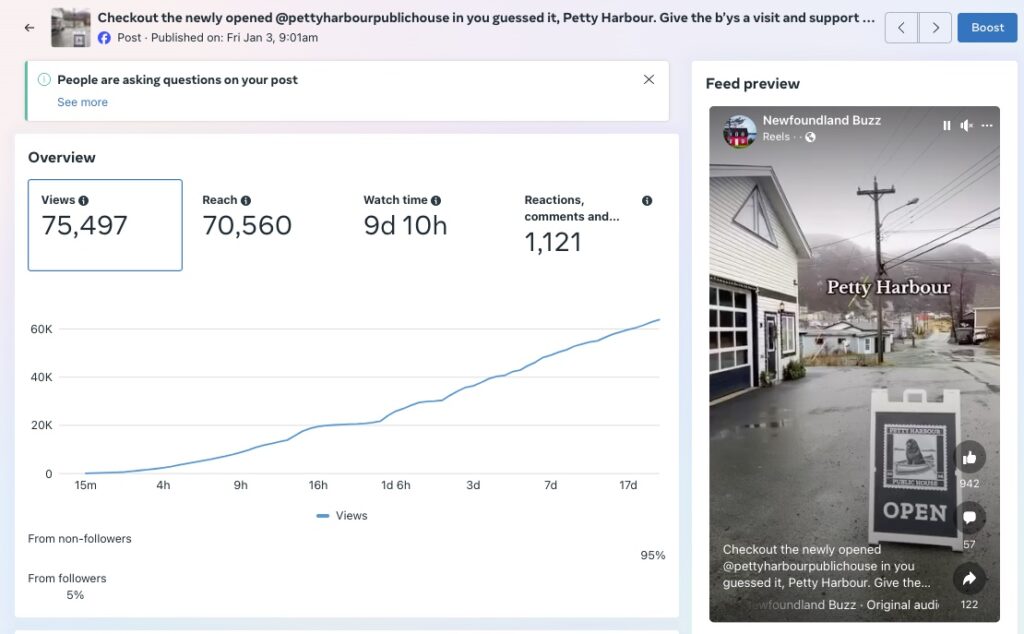The image size is (1024, 634).
Task: Go to the previous post with left chevron
Action: pos(901,27)
